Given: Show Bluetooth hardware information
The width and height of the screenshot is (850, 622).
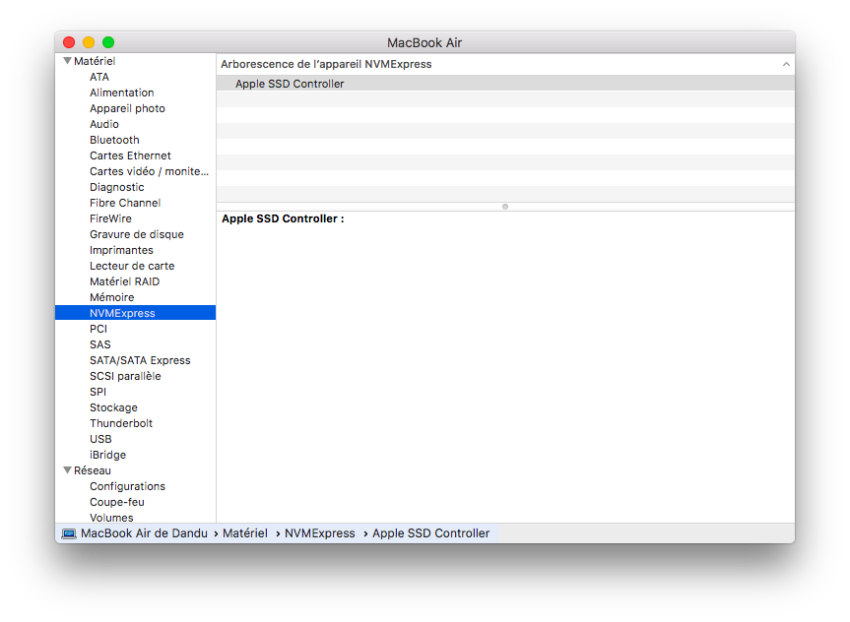Looking at the screenshot, I should pyautogui.click(x=114, y=140).
